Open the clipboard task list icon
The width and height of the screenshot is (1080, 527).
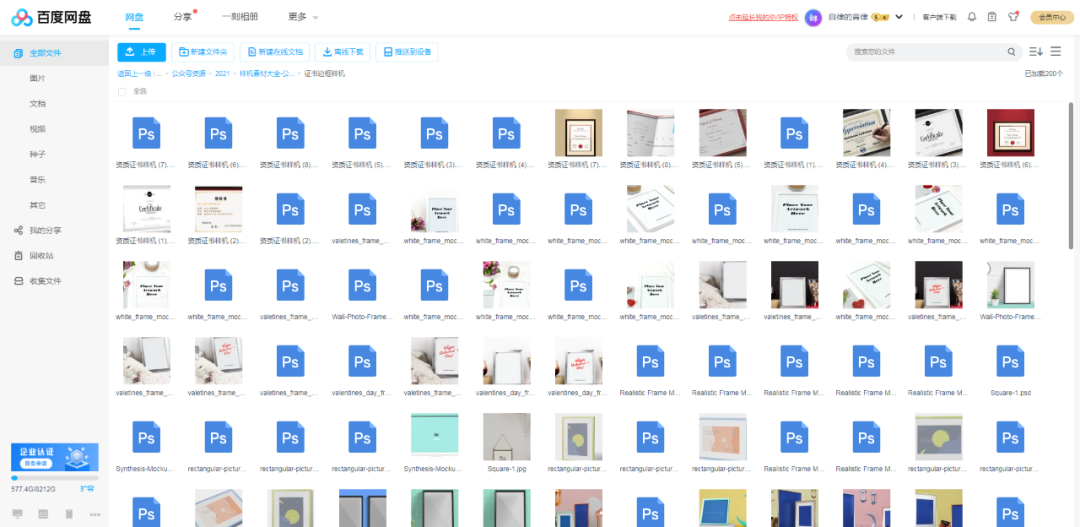point(992,17)
